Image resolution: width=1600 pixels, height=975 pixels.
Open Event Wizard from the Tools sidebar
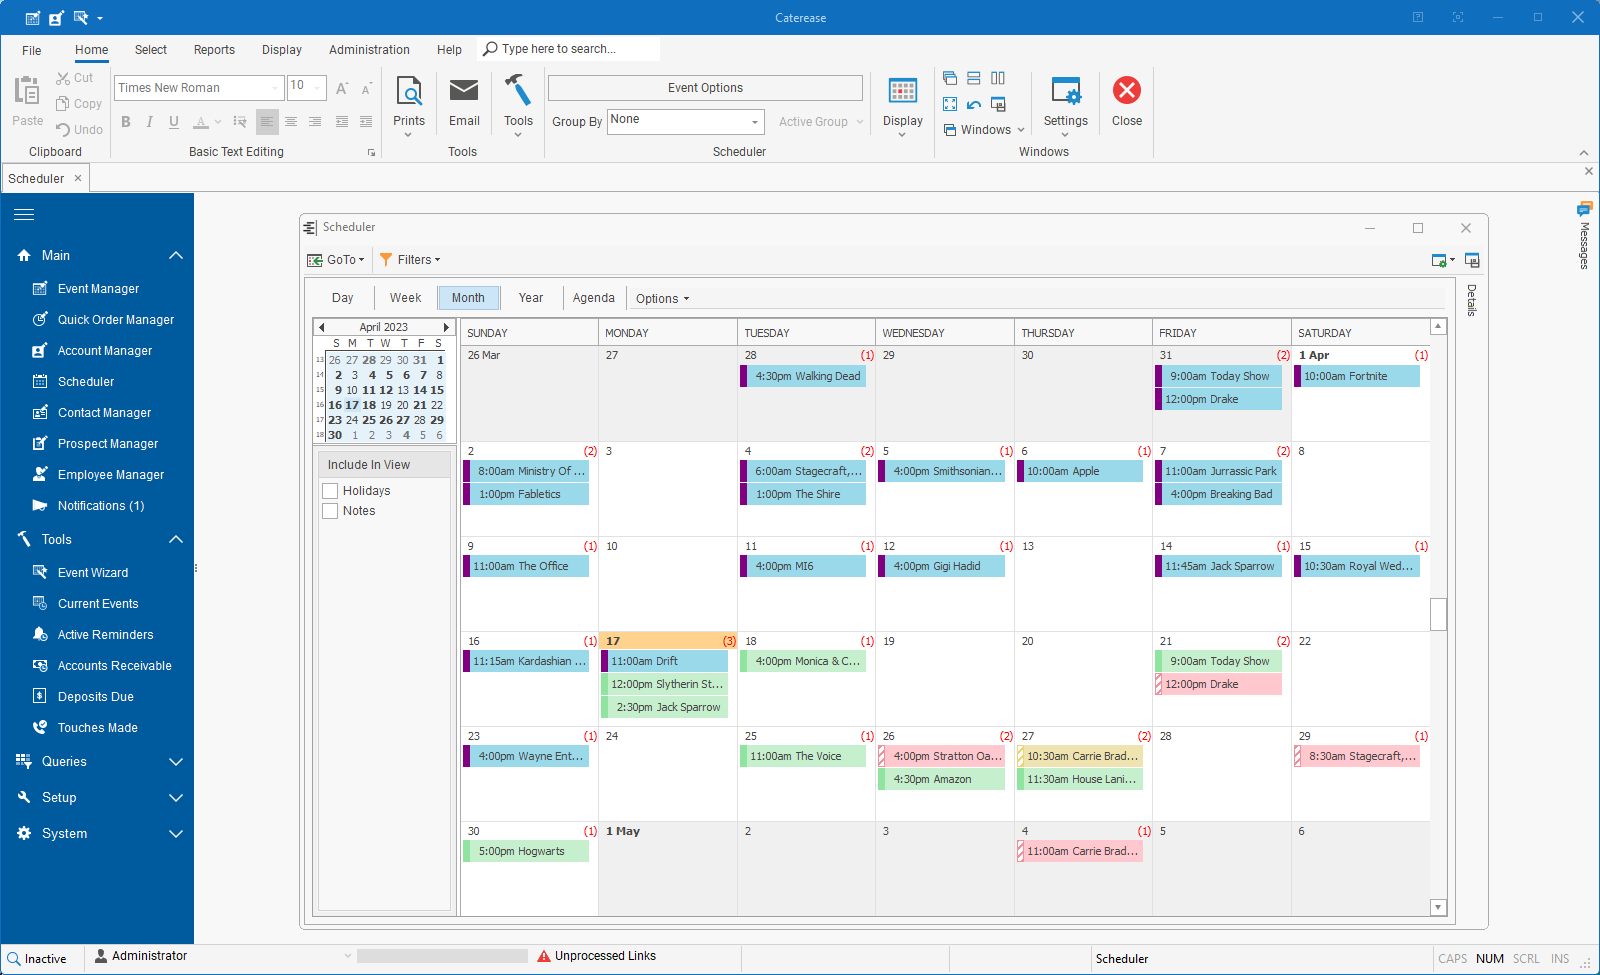[x=94, y=572]
